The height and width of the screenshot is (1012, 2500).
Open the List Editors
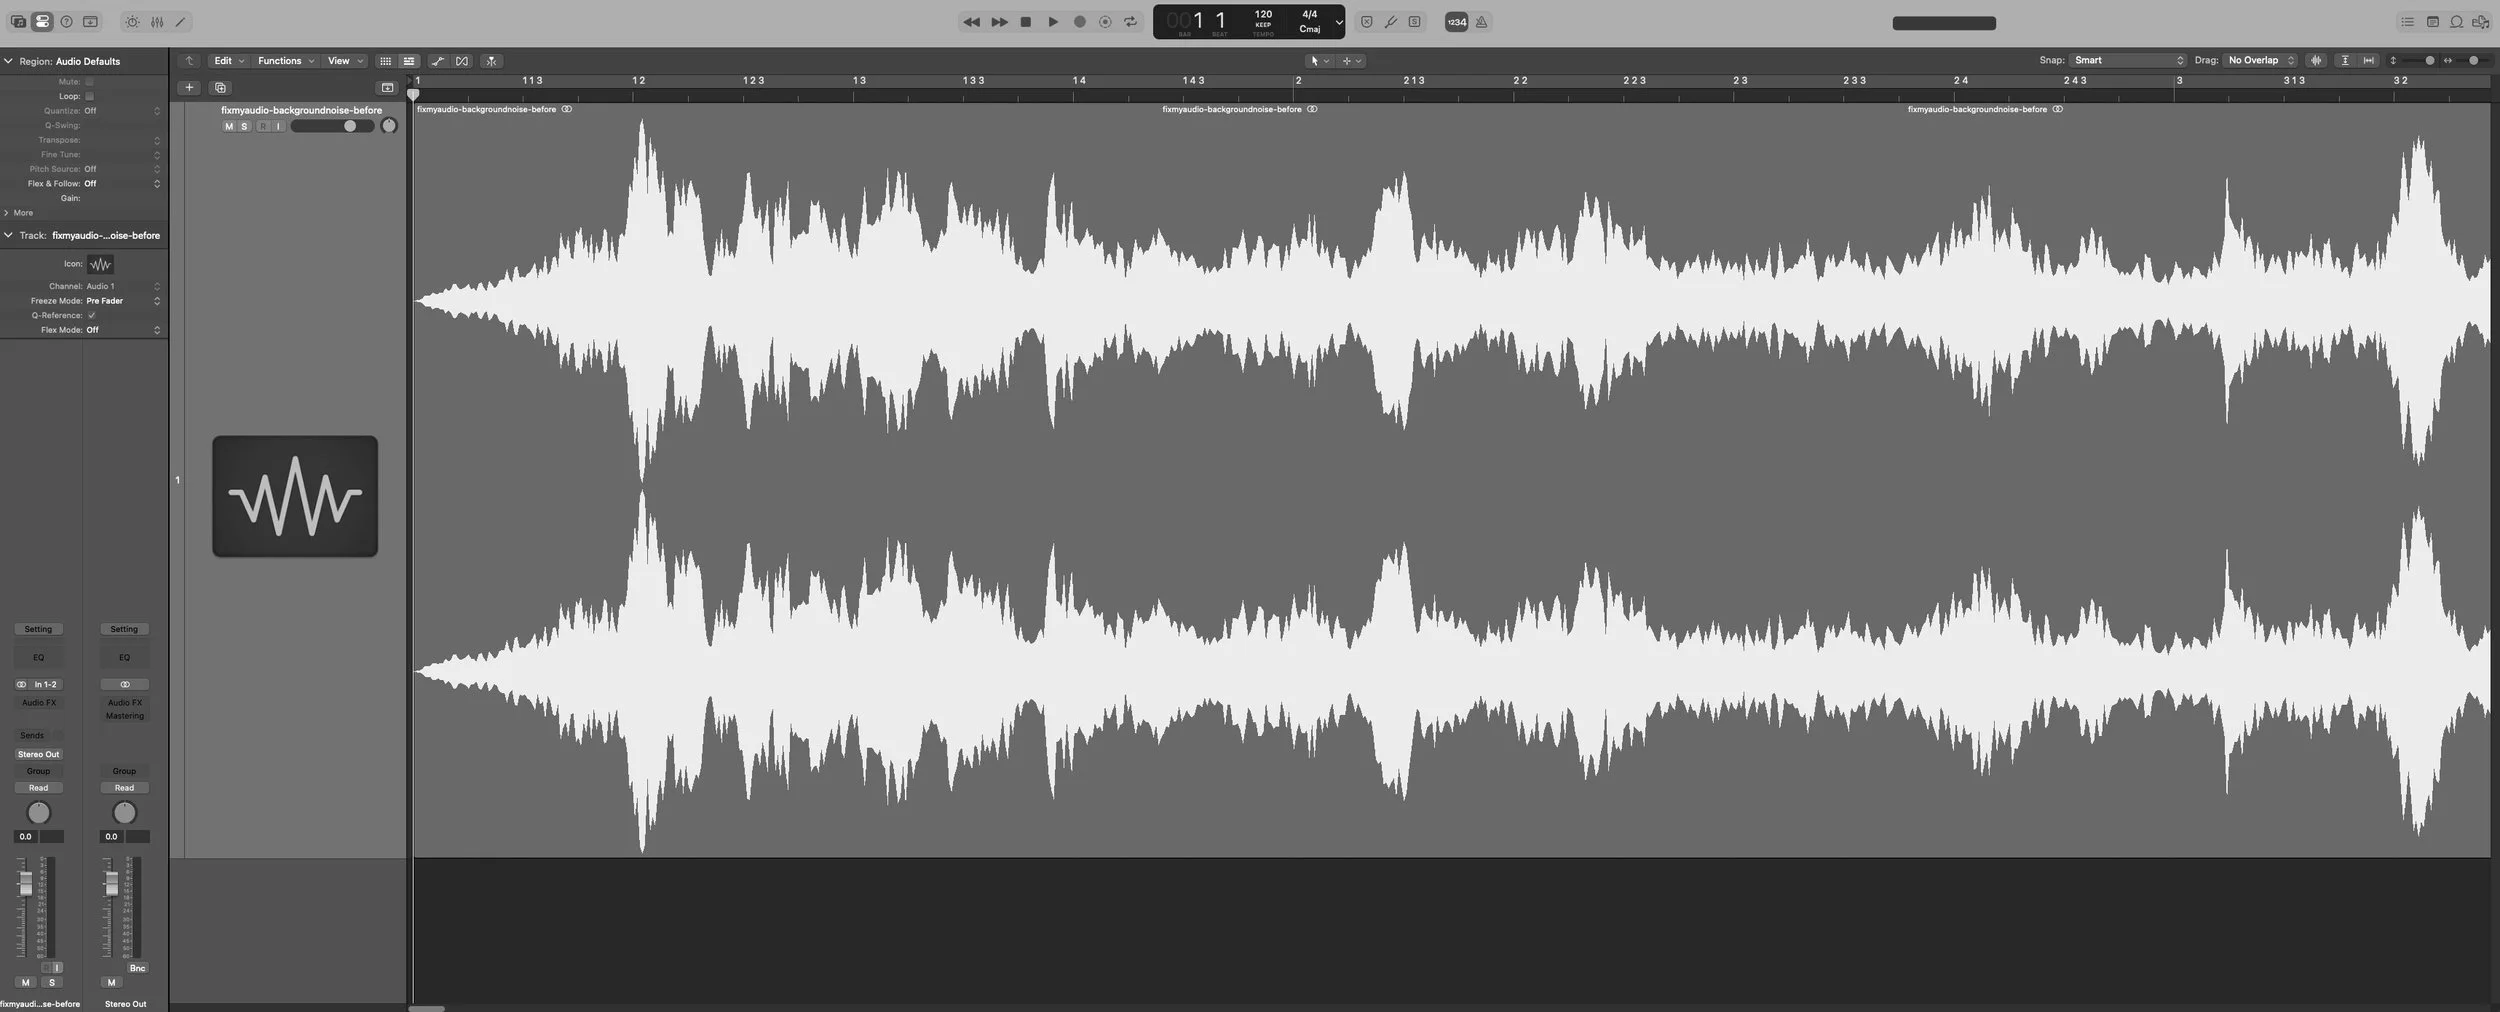(x=2408, y=22)
